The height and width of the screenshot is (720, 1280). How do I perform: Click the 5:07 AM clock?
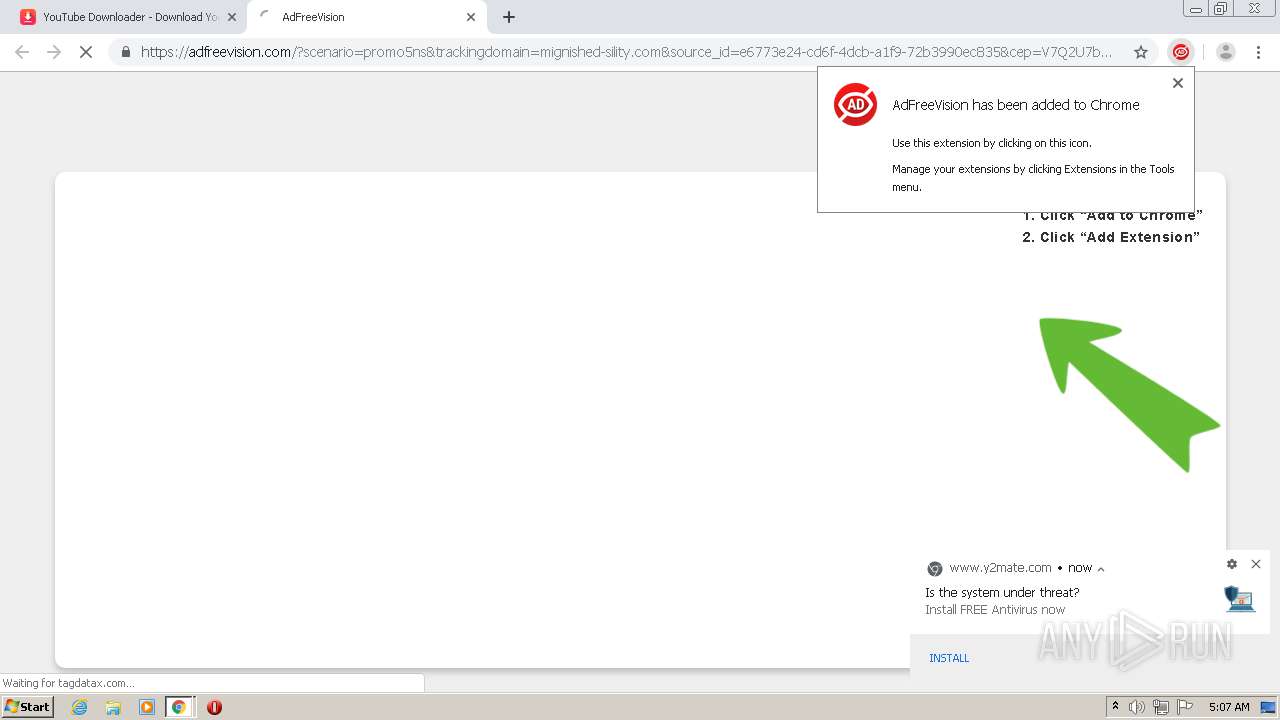coord(1229,707)
